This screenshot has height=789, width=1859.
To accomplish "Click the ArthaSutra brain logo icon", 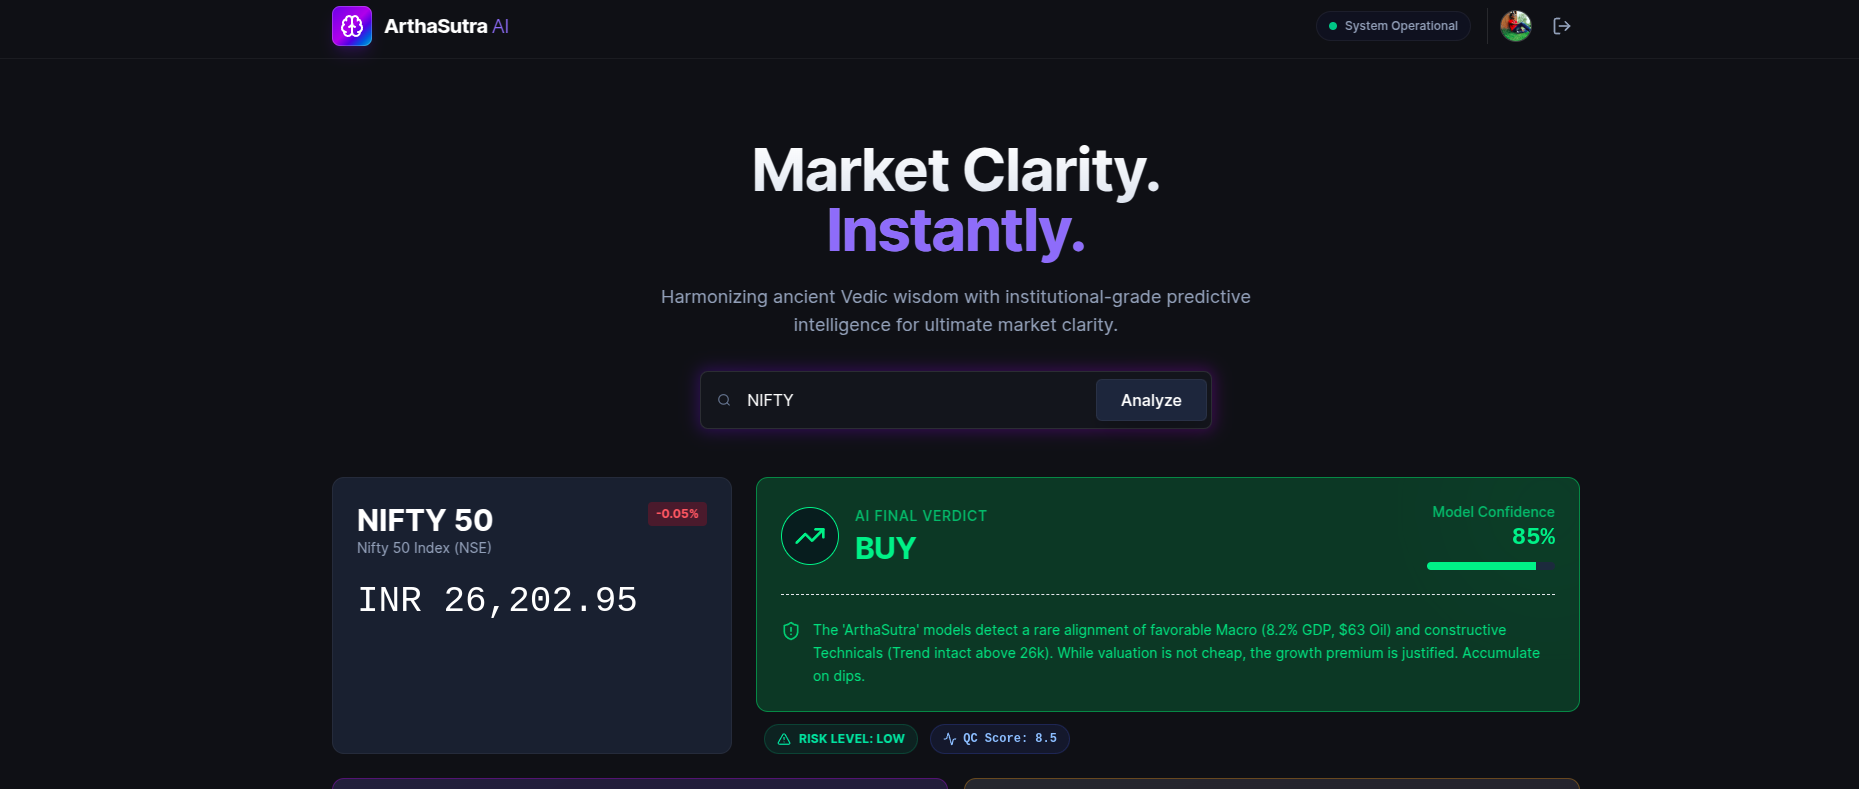I will (351, 25).
